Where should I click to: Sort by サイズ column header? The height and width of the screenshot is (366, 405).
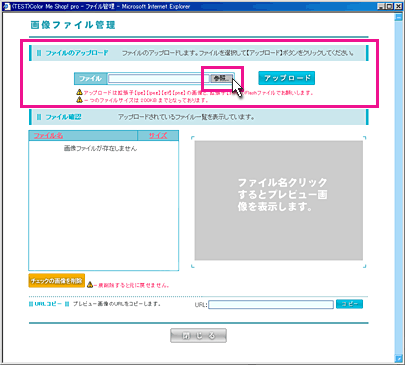[158, 135]
